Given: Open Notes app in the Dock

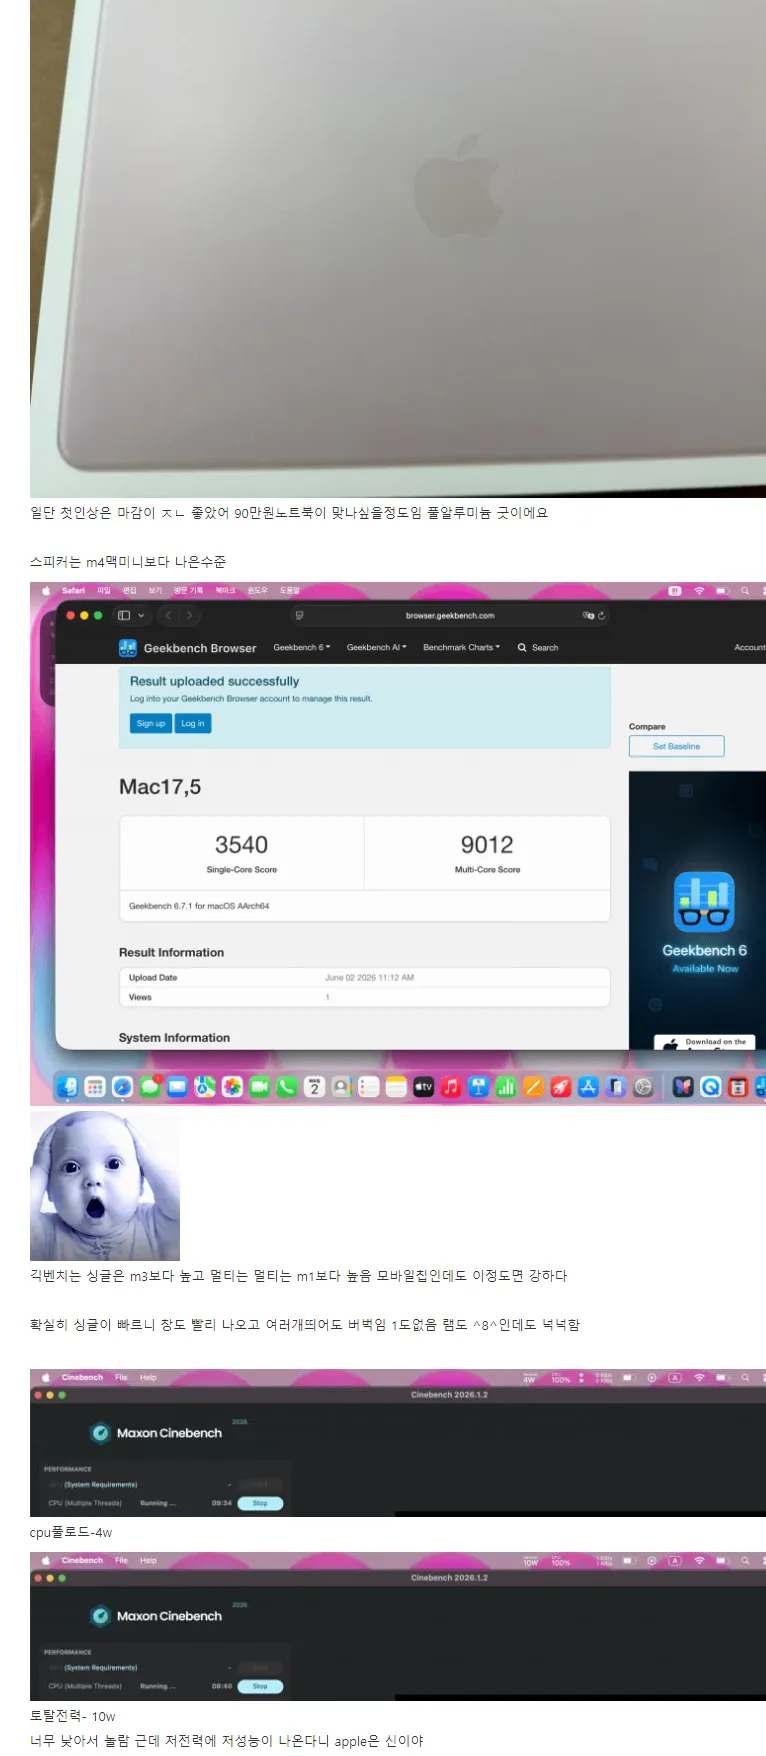Looking at the screenshot, I should point(396,1087).
